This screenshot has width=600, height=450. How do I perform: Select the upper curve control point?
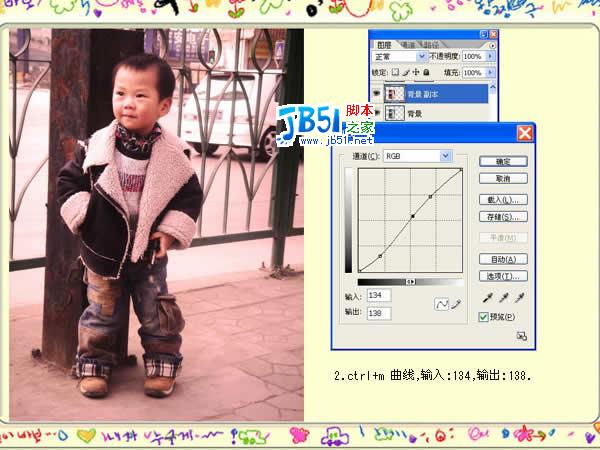tap(430, 196)
